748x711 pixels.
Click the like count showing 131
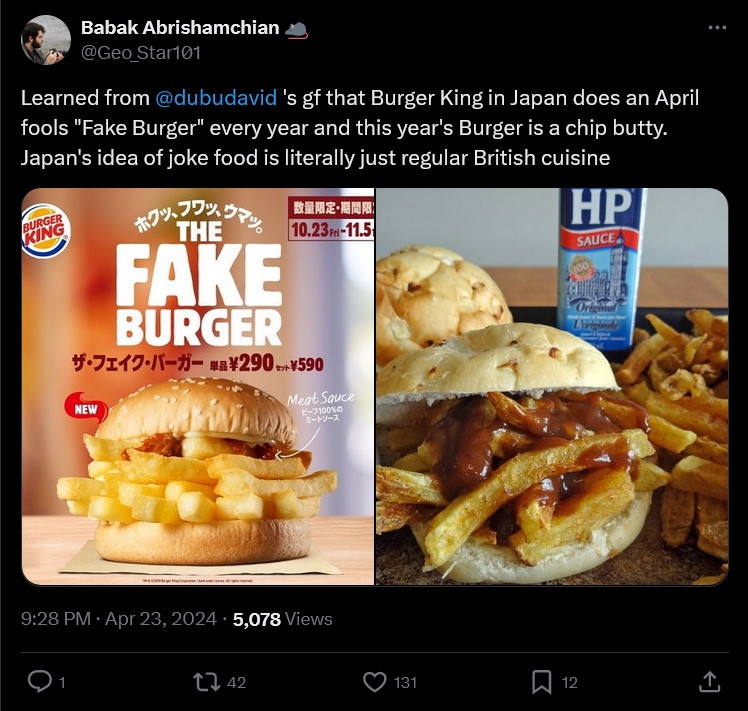point(405,683)
